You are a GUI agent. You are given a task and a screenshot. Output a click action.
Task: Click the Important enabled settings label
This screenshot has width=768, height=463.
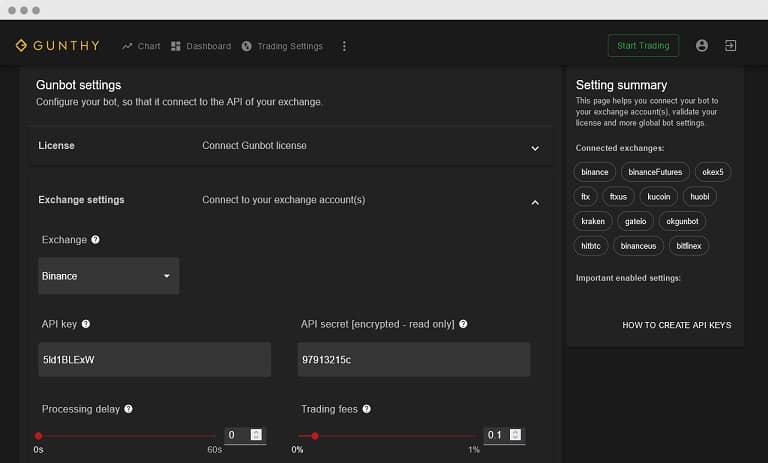point(628,278)
